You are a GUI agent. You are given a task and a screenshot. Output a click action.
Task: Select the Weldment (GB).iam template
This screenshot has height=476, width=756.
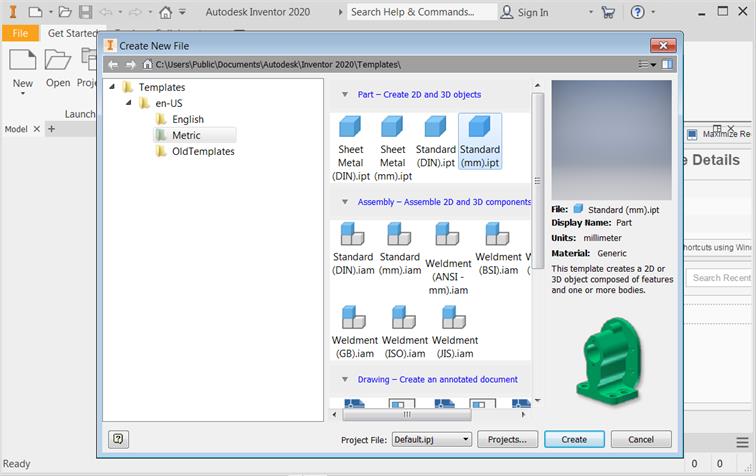[355, 332]
